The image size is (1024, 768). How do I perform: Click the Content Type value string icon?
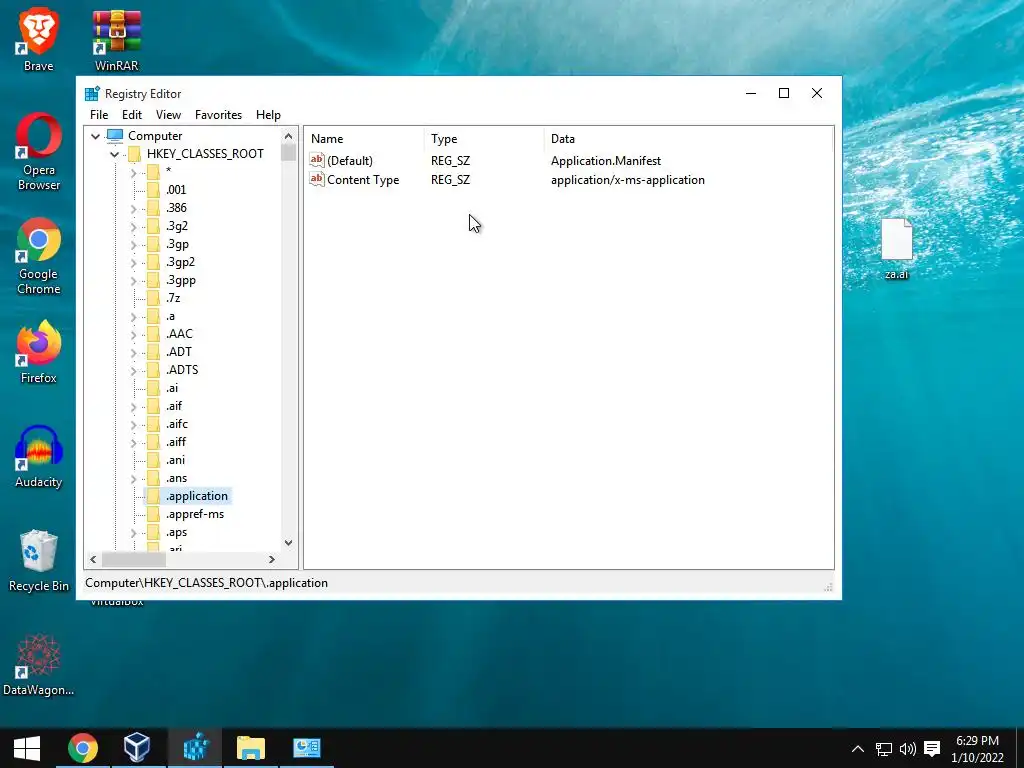tap(317, 179)
